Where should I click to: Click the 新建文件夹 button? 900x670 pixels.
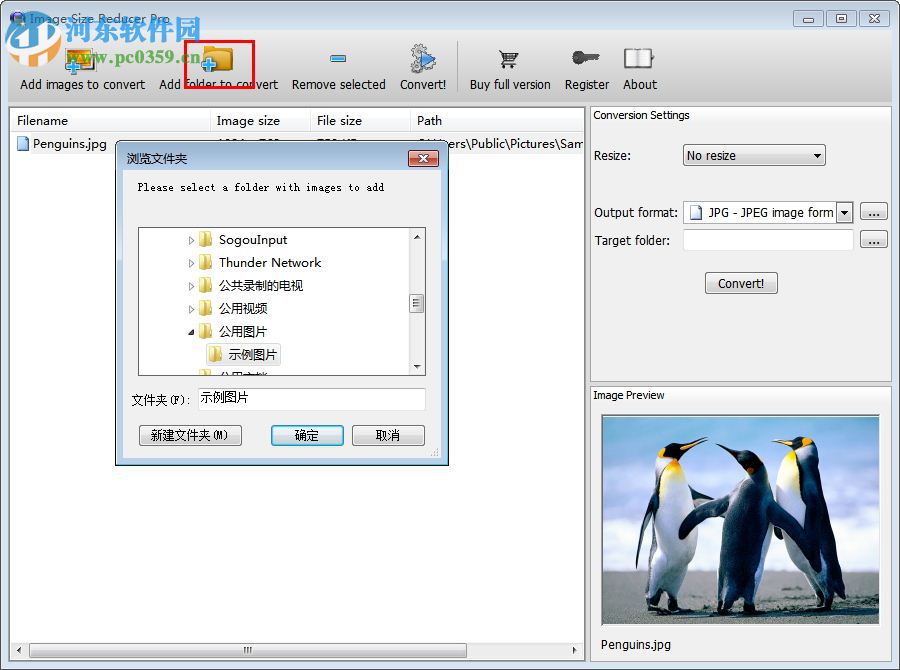click(x=190, y=435)
